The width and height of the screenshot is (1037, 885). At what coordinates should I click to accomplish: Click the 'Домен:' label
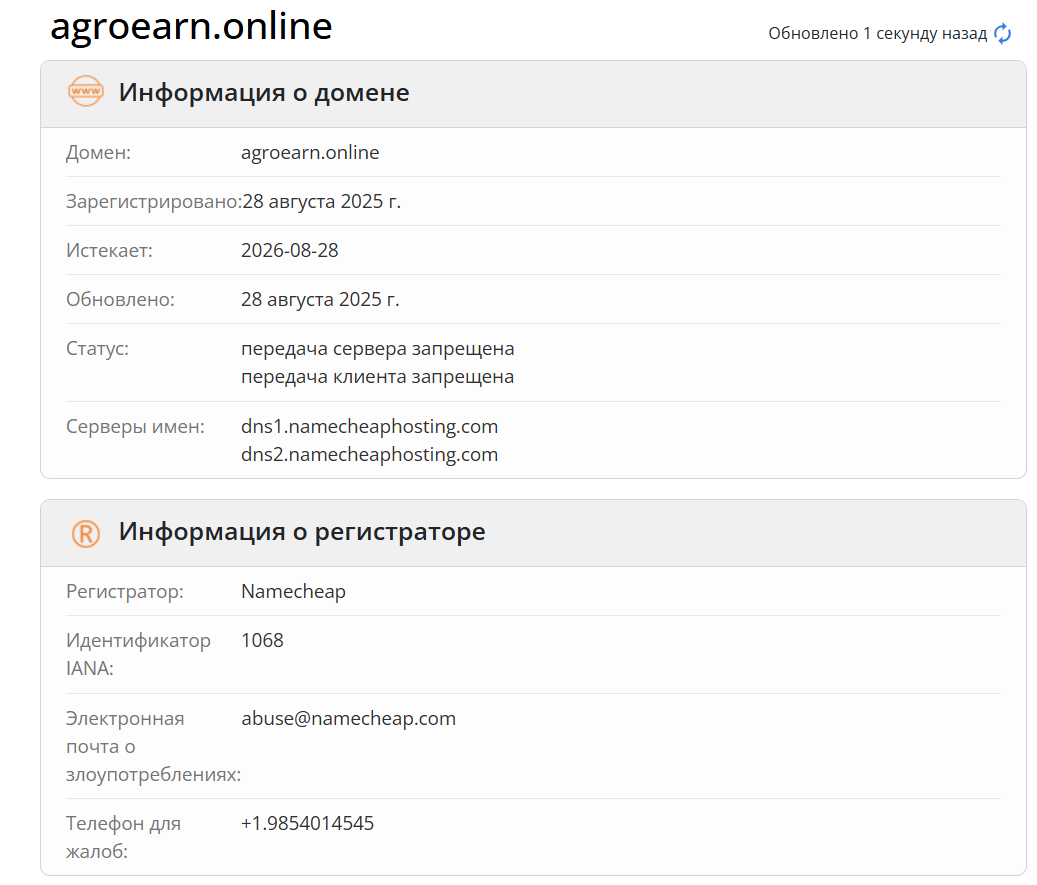[x=99, y=153]
